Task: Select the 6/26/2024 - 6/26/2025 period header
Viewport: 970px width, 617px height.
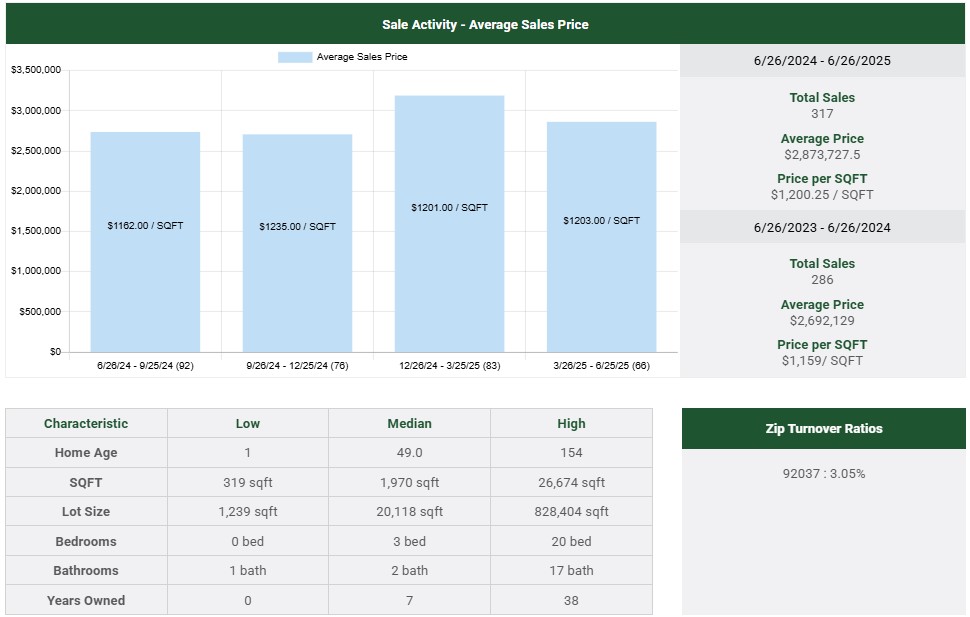Action: tap(822, 61)
